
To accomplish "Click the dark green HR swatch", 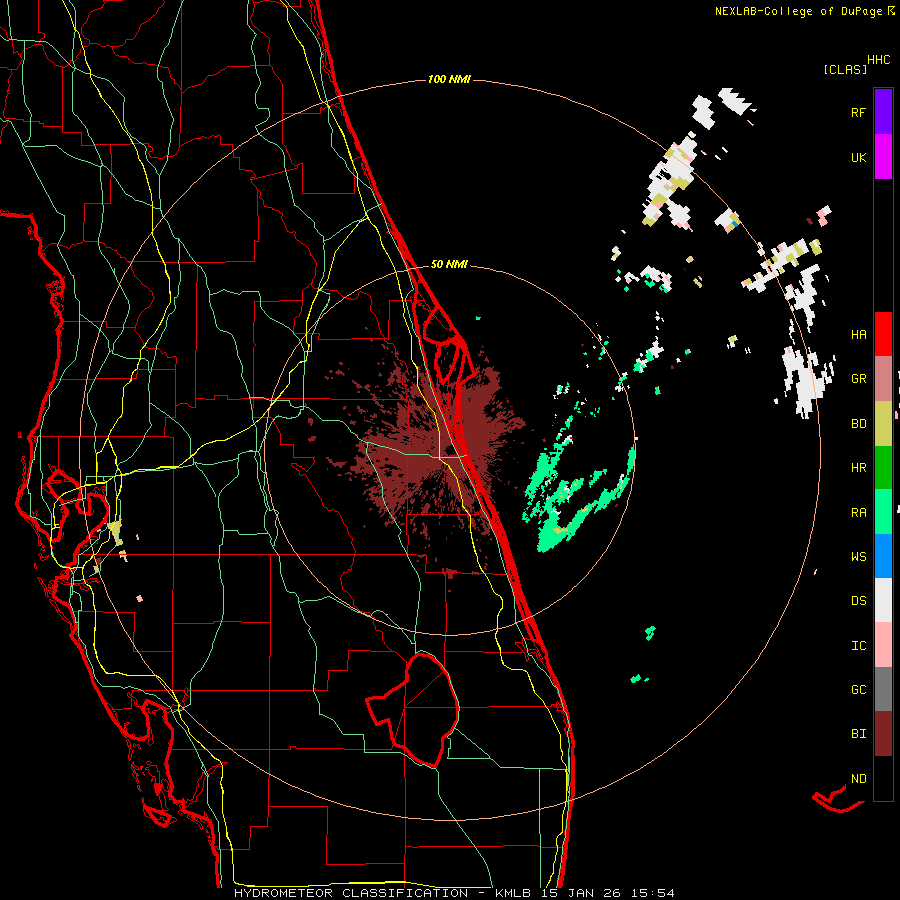I will (x=883, y=468).
